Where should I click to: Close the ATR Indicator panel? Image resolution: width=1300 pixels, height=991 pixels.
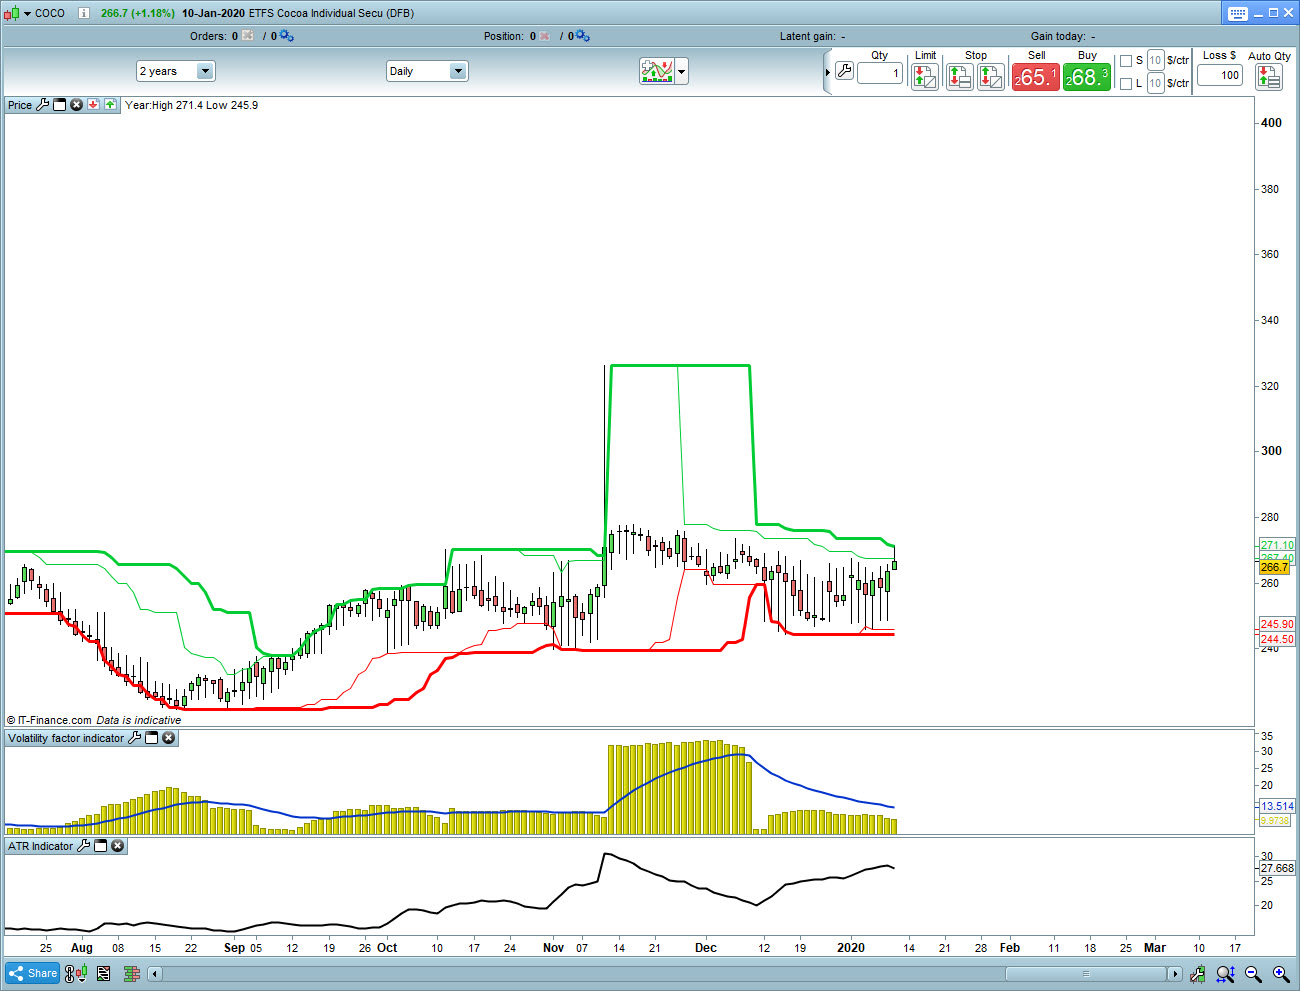pyautogui.click(x=117, y=846)
